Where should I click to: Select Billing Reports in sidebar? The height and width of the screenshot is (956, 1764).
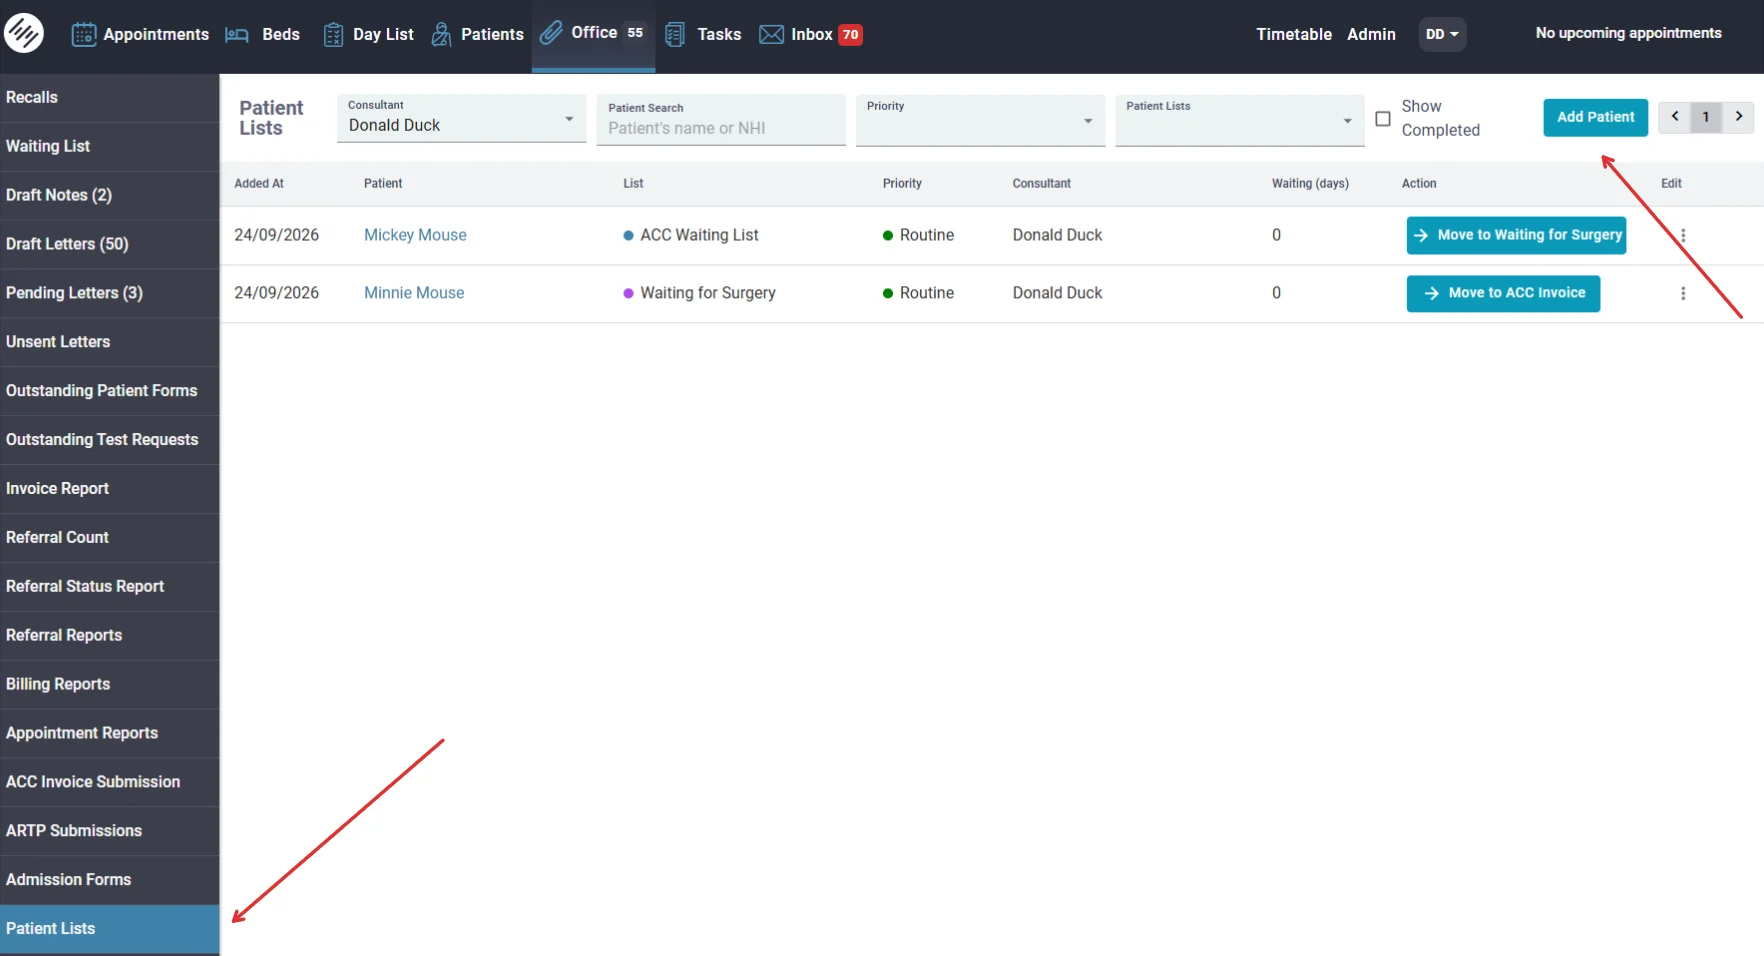[110, 685]
